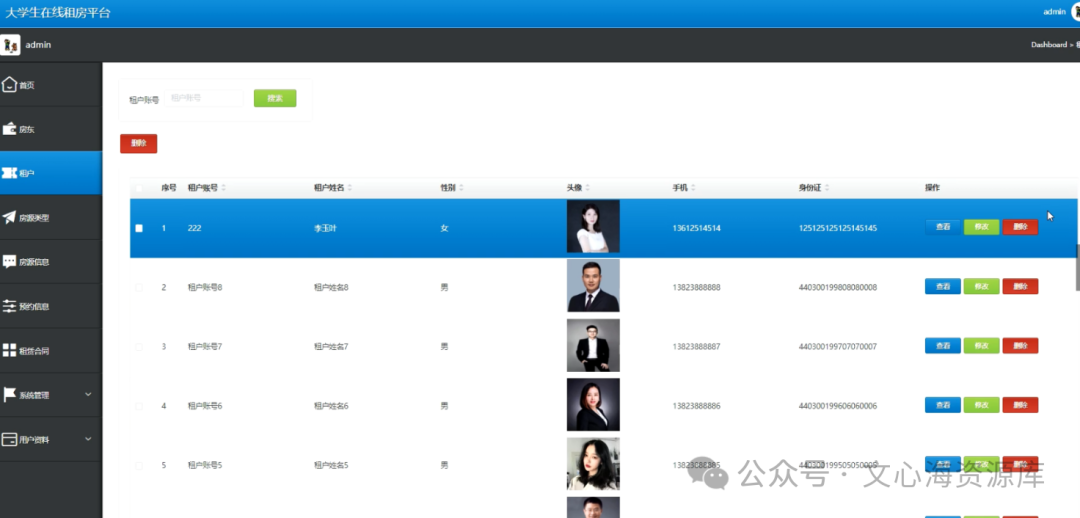Click 修改 for tenant 李玉叶
Screen dimensions: 1080x518
pos(982,227)
